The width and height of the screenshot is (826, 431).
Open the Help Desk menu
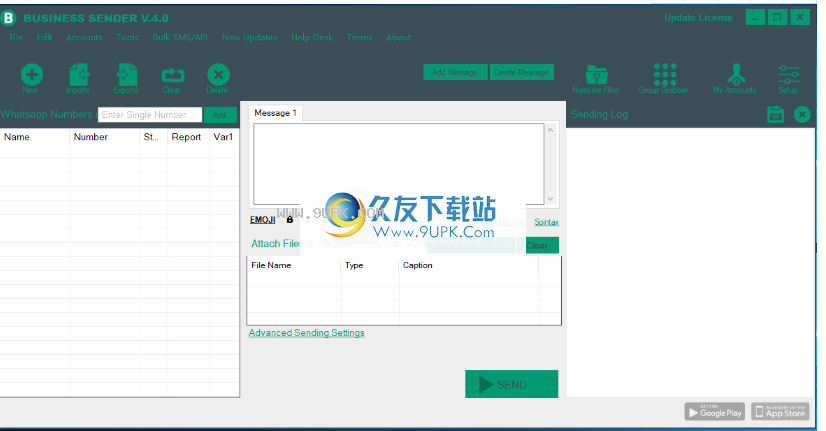(312, 37)
